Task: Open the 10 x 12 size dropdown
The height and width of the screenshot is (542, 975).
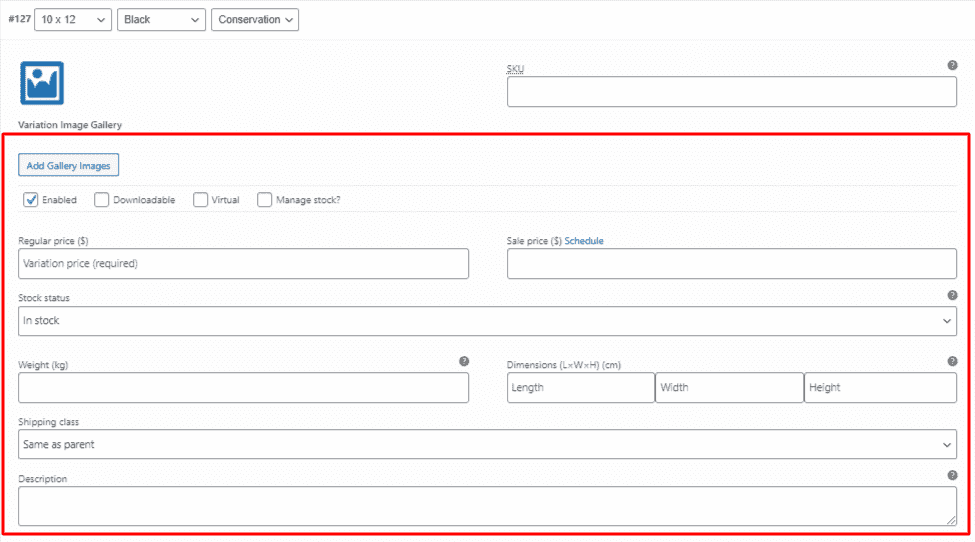Action: [73, 19]
